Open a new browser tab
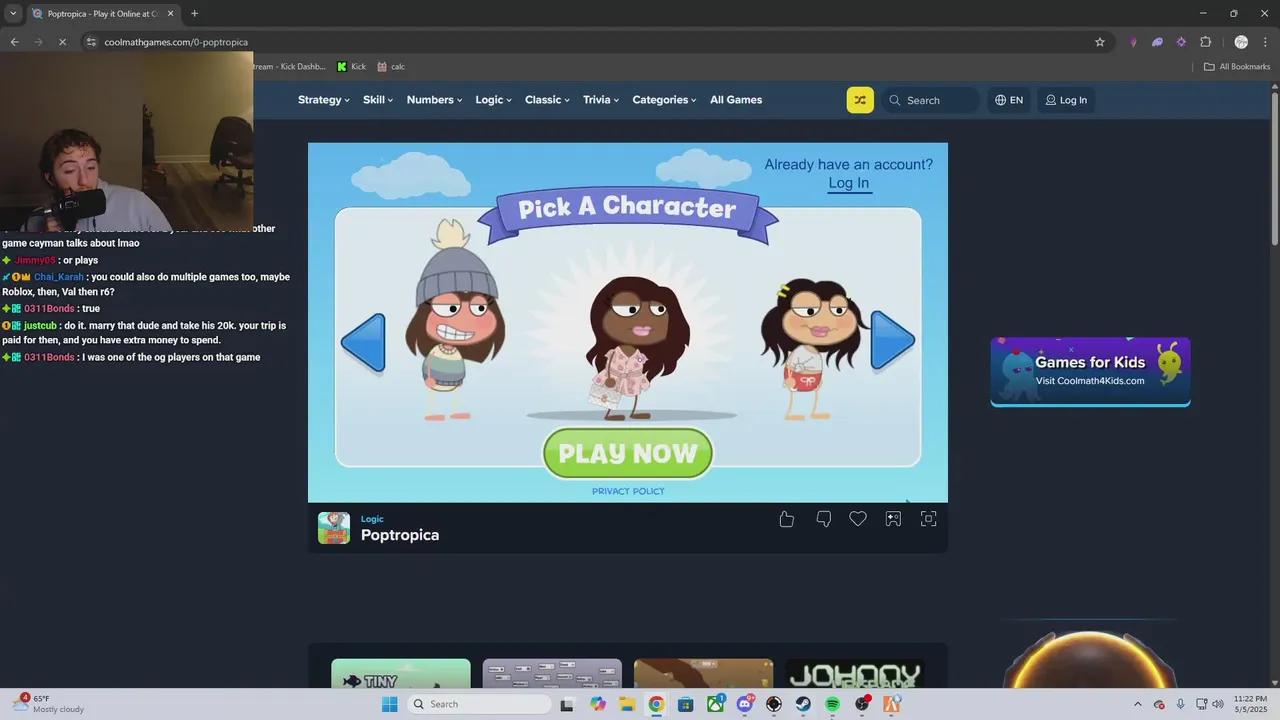Image resolution: width=1280 pixels, height=720 pixels. click(x=194, y=13)
